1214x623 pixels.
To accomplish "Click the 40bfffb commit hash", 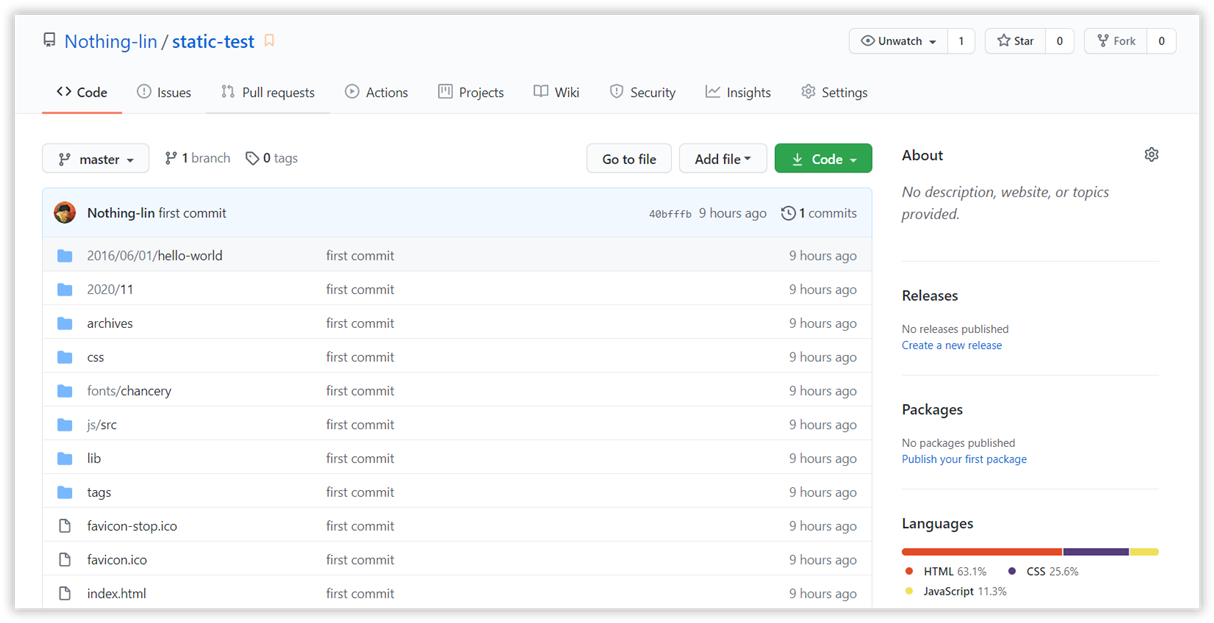I will [x=670, y=214].
